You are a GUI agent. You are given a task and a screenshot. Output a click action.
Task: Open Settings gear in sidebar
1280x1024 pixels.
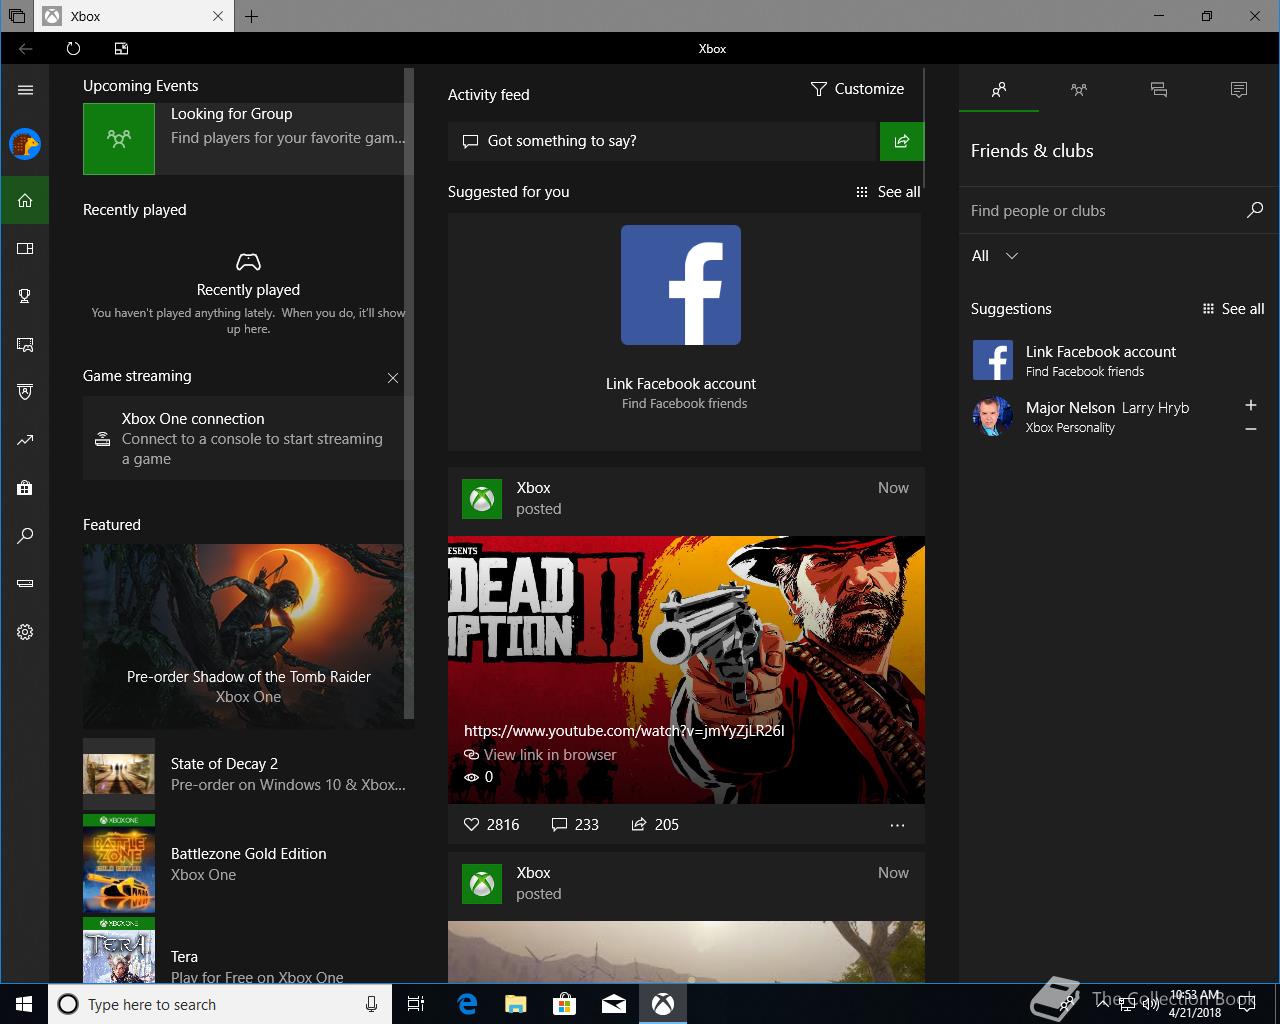(x=25, y=632)
